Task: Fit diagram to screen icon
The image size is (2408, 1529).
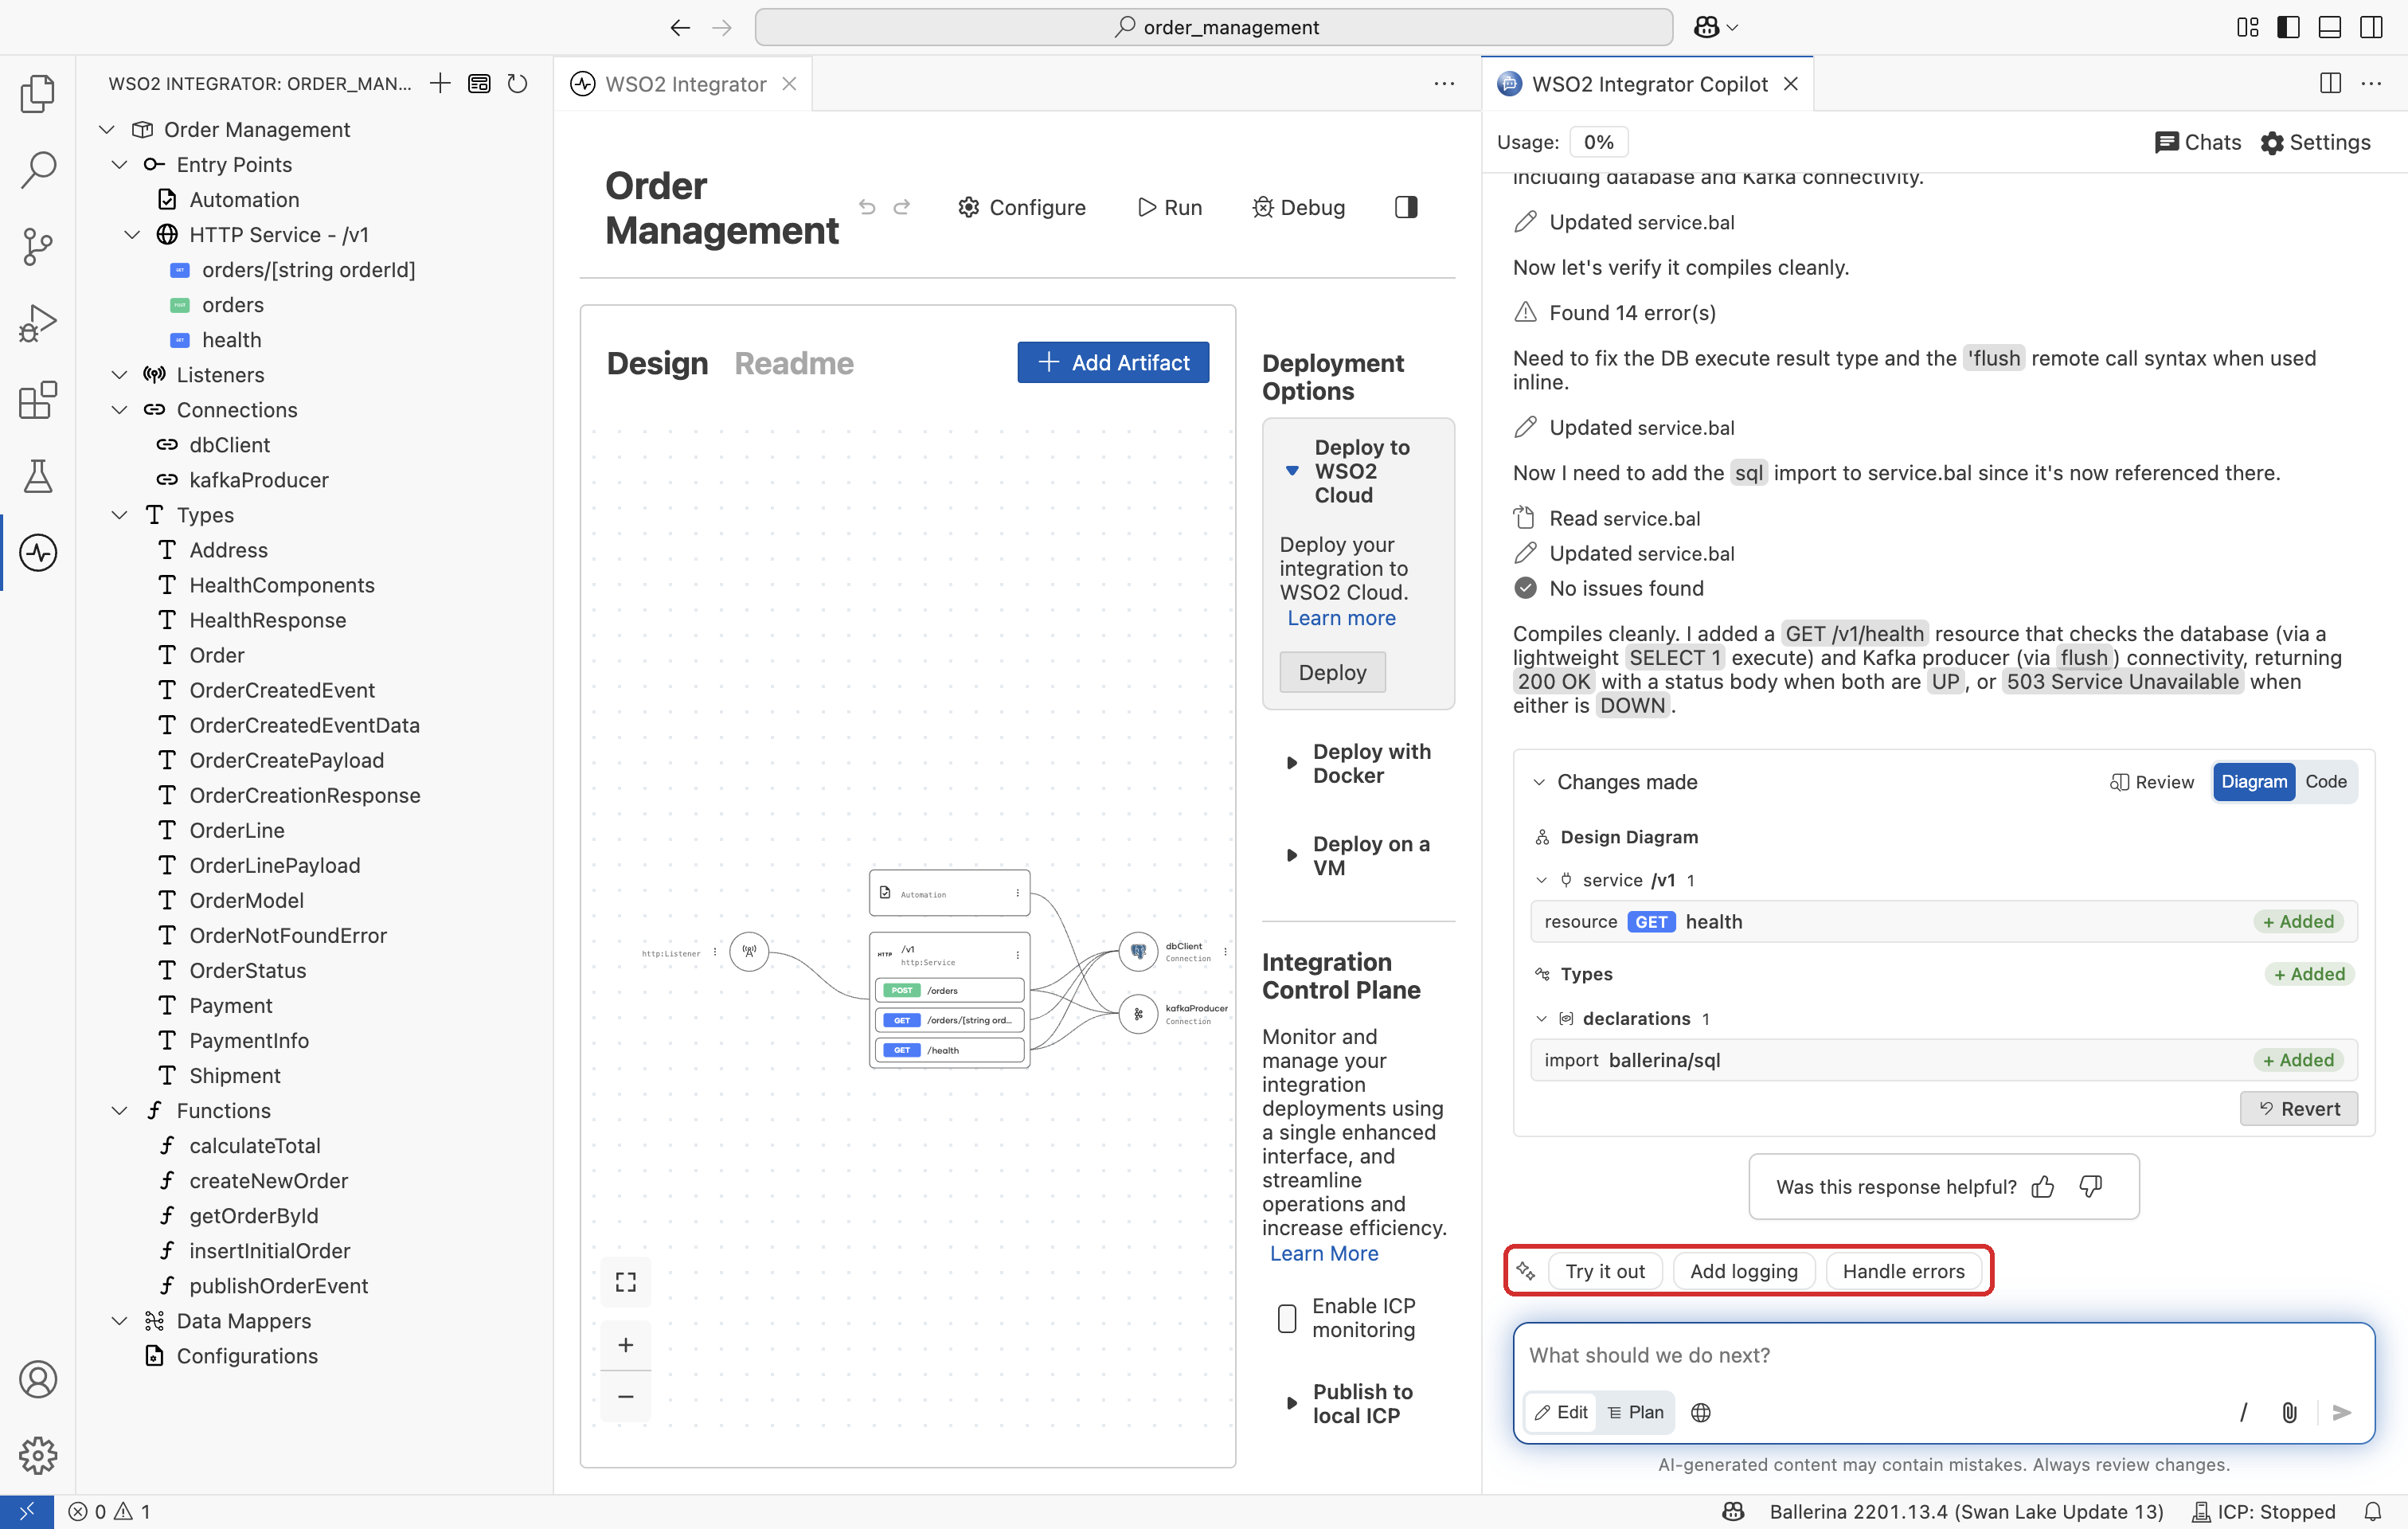Action: [626, 1281]
